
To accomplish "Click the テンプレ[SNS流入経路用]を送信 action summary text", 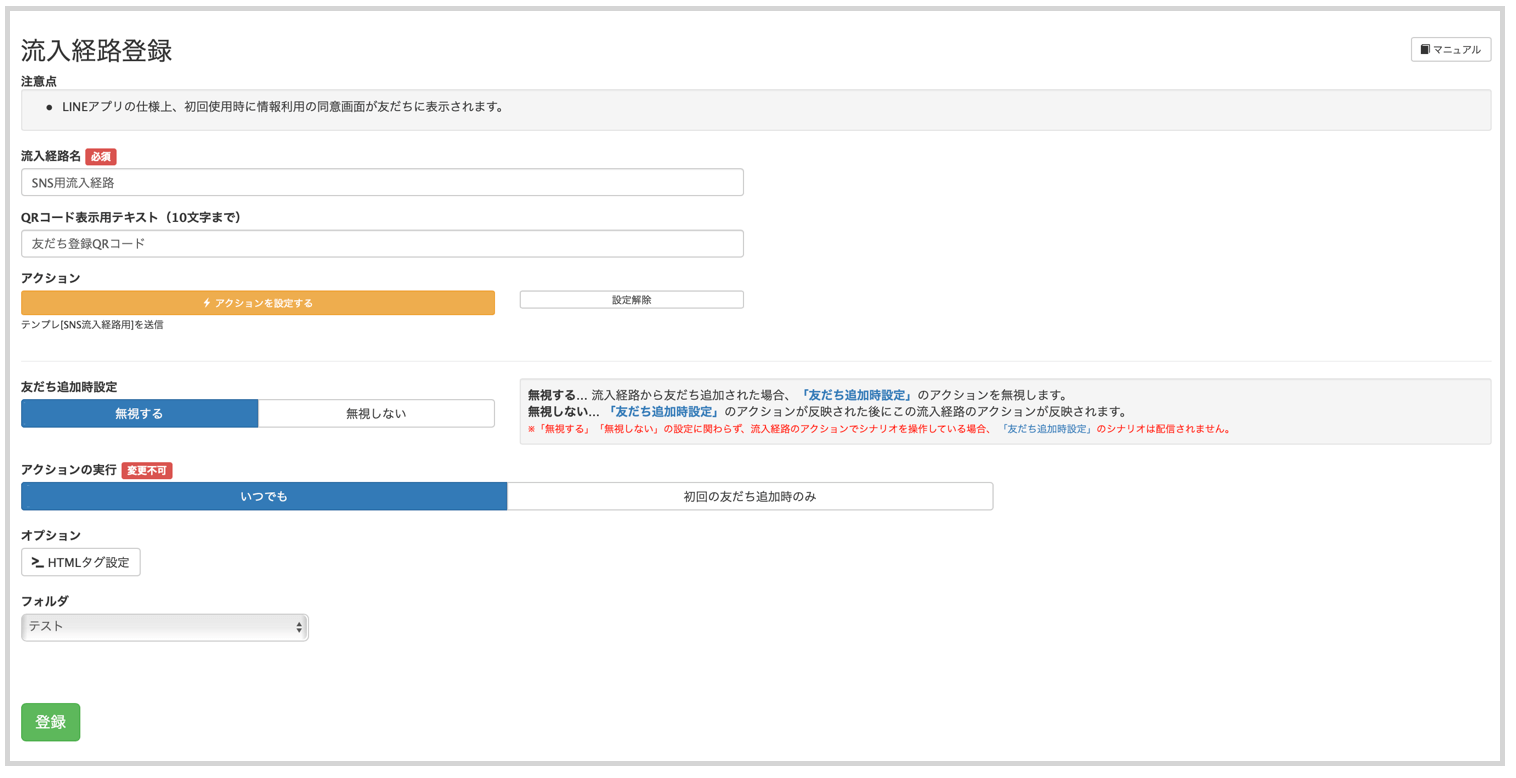I will [x=92, y=325].
